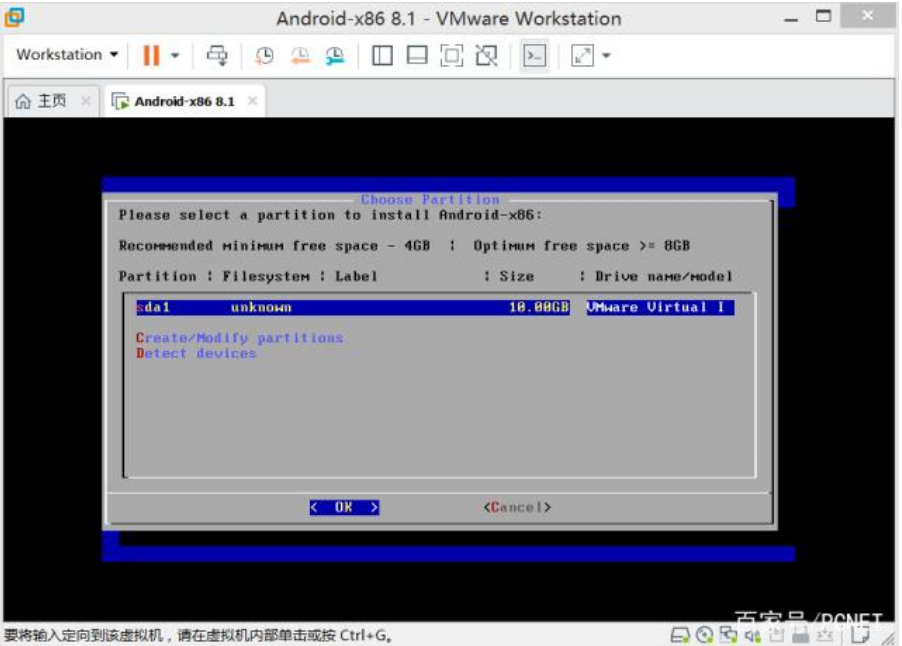Select the sda1 partition row
The image size is (902, 646).
coord(435,307)
